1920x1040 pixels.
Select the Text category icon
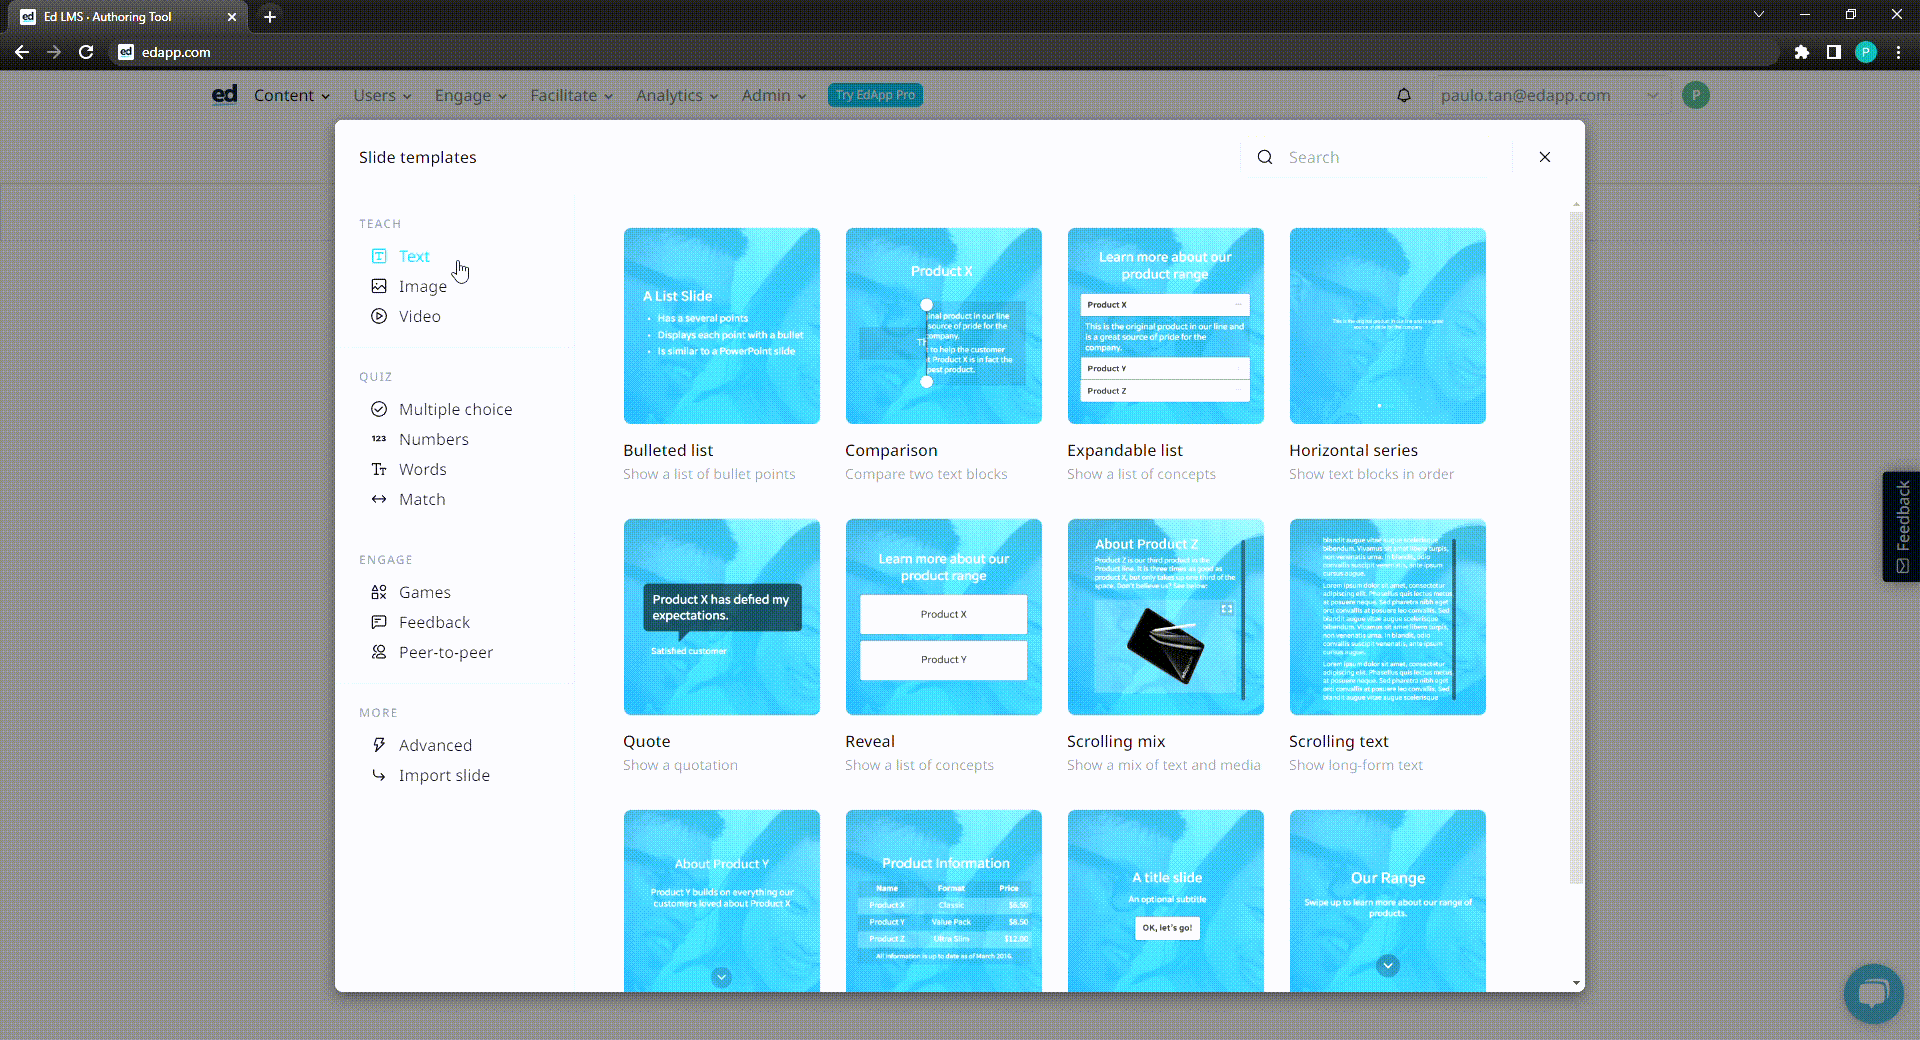point(379,256)
